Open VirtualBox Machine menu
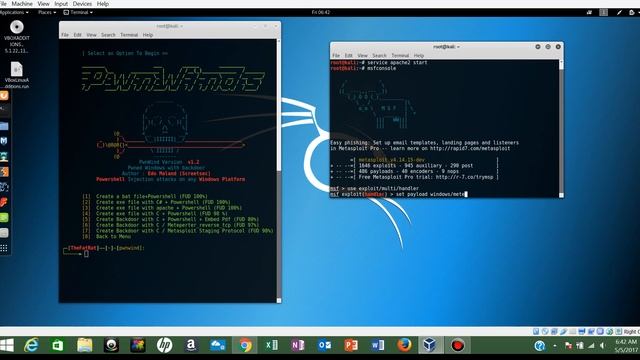The height and width of the screenshot is (360, 640). [22, 4]
